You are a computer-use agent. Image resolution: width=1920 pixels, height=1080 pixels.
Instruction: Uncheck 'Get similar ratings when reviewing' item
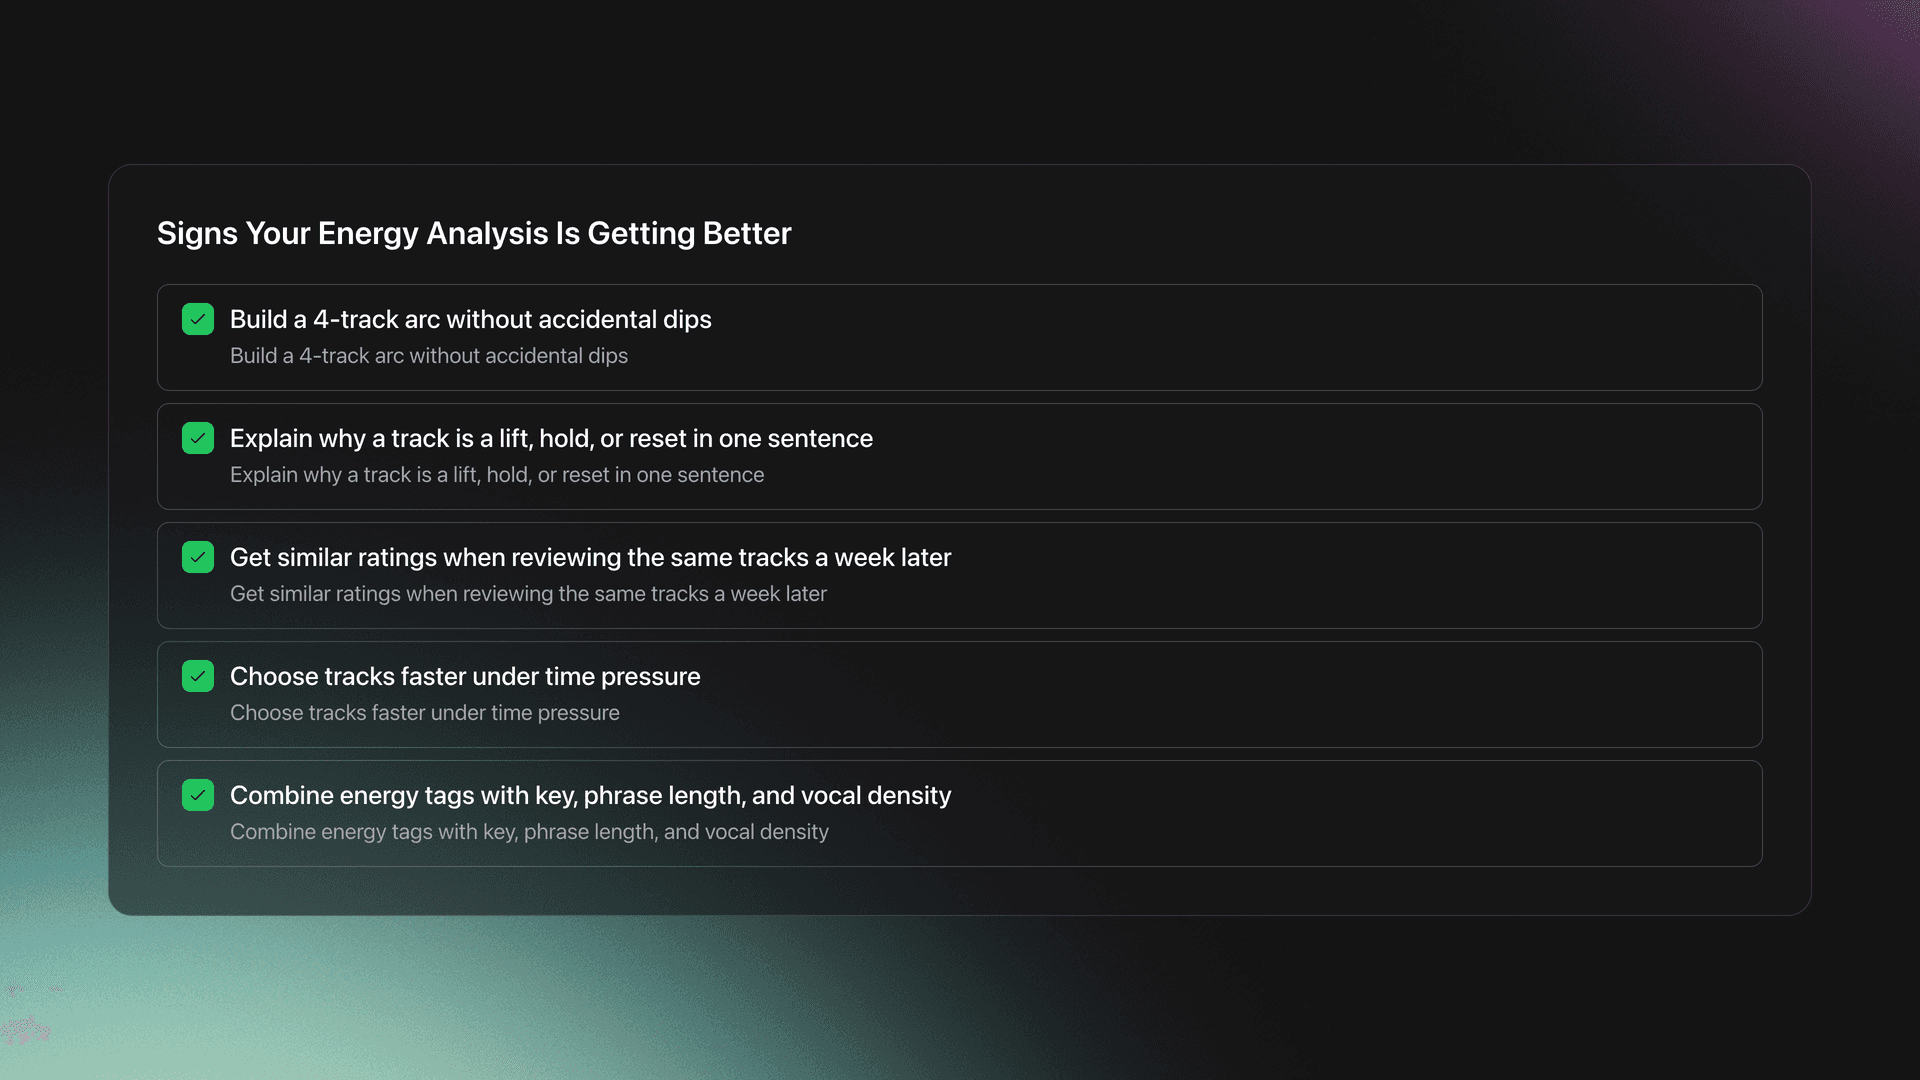(x=197, y=557)
